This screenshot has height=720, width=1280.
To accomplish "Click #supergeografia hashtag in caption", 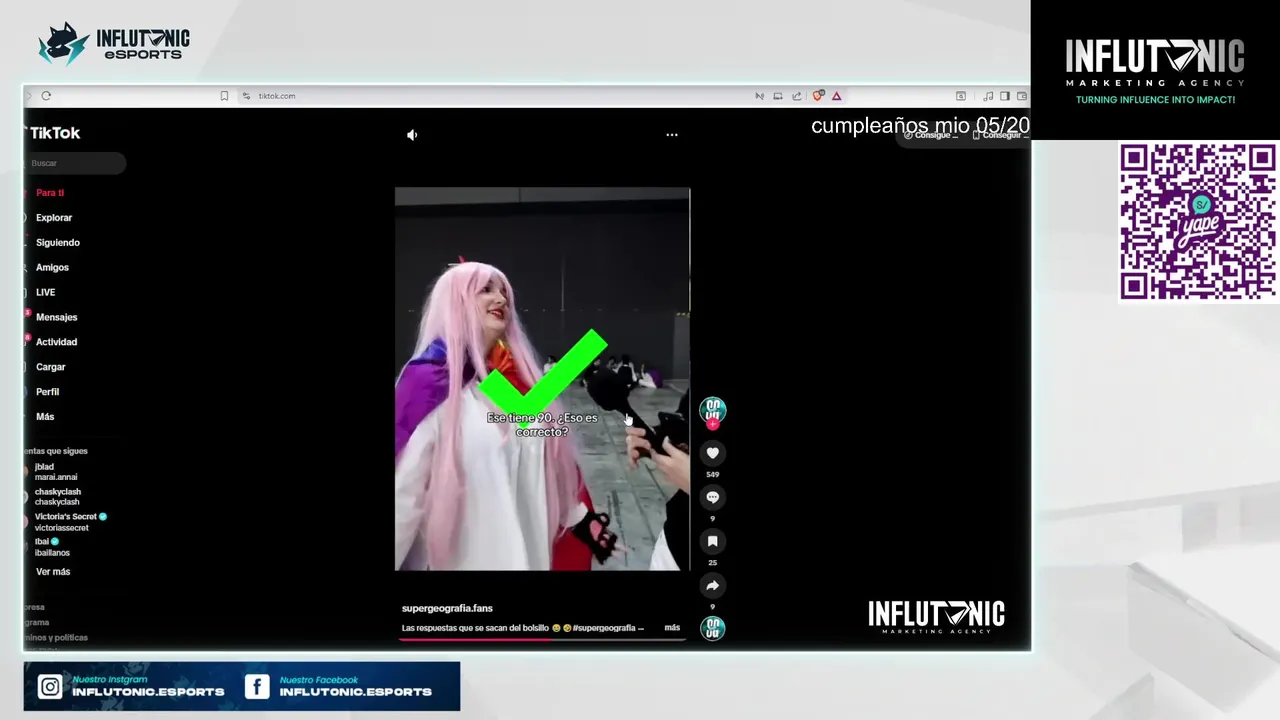I will coord(605,628).
